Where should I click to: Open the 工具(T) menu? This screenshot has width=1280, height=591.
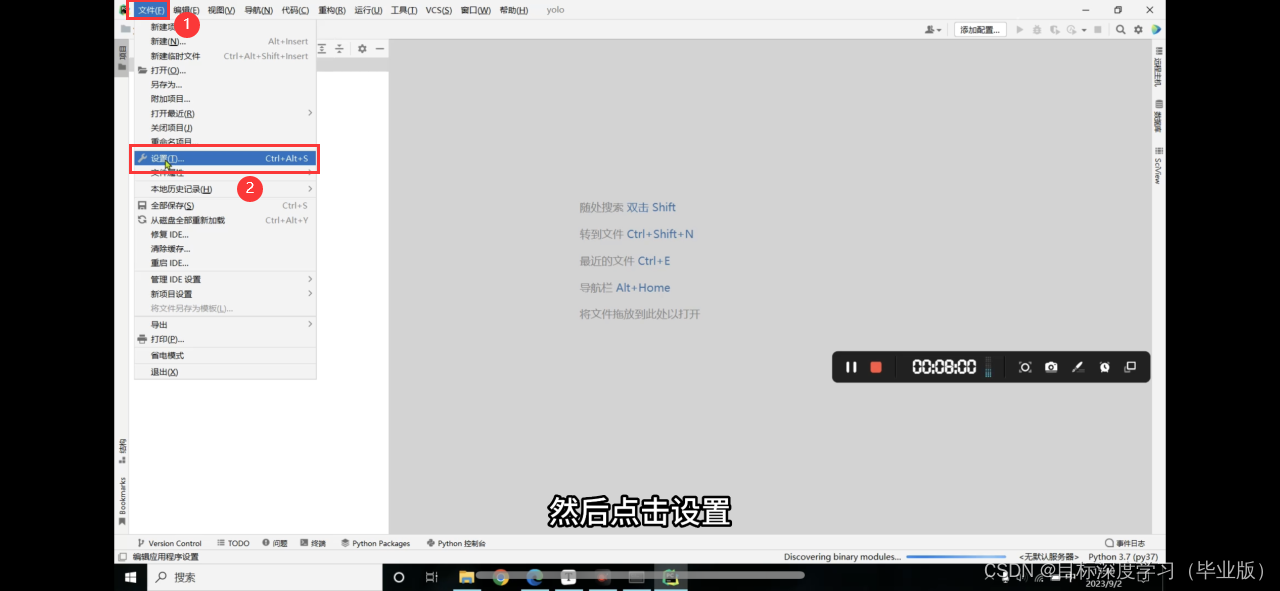(404, 10)
